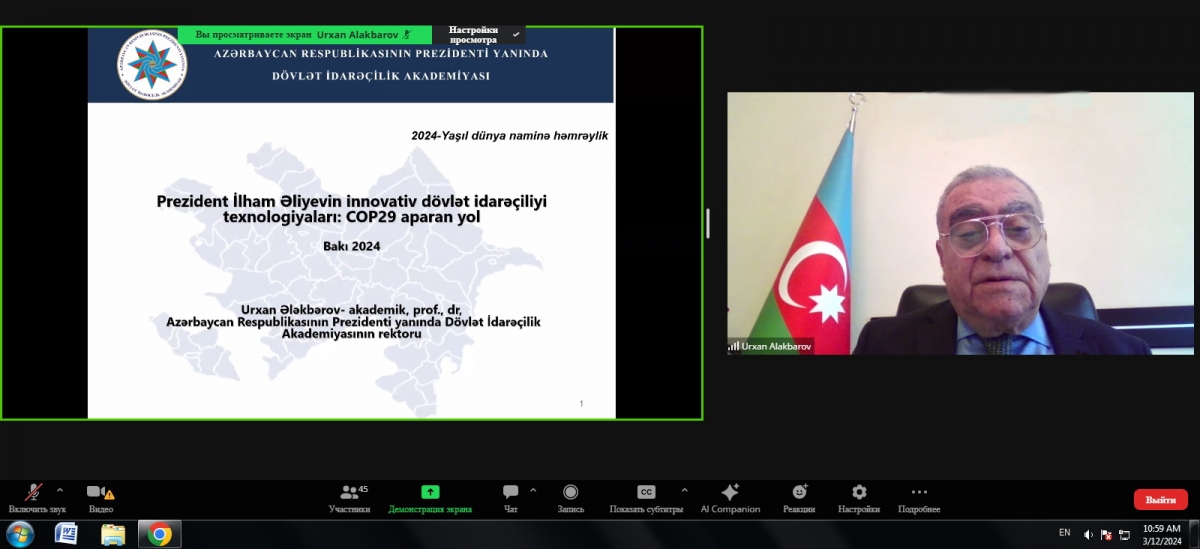Leave the meeting with red Выйти button
Screen dimensions: 1200x549
click(x=1161, y=499)
